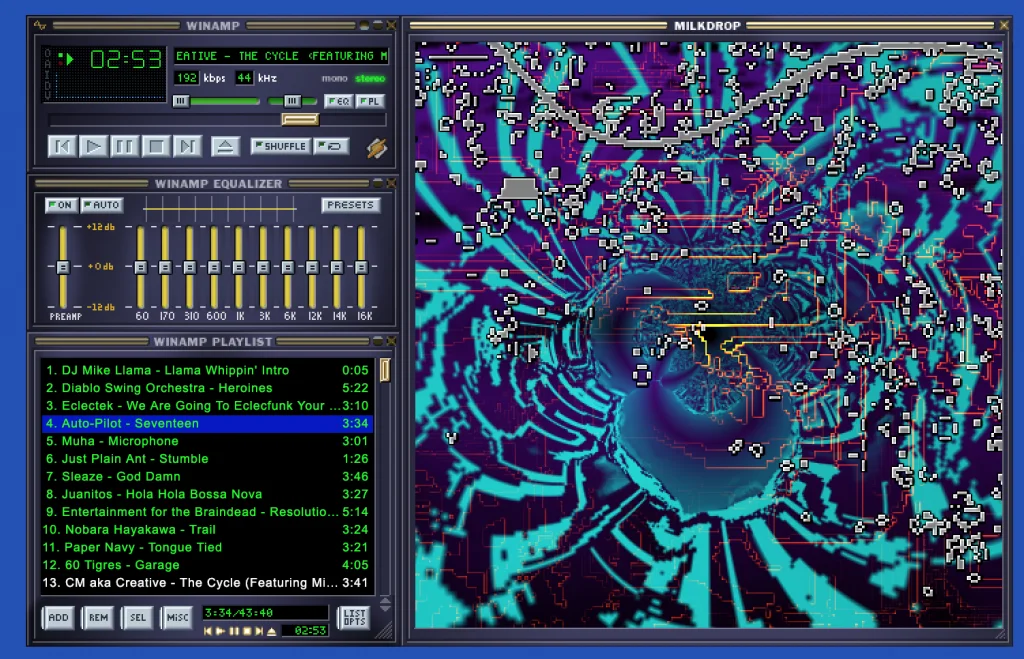1024x659 pixels.
Task: Click the song position seek bar
Action: point(217,120)
